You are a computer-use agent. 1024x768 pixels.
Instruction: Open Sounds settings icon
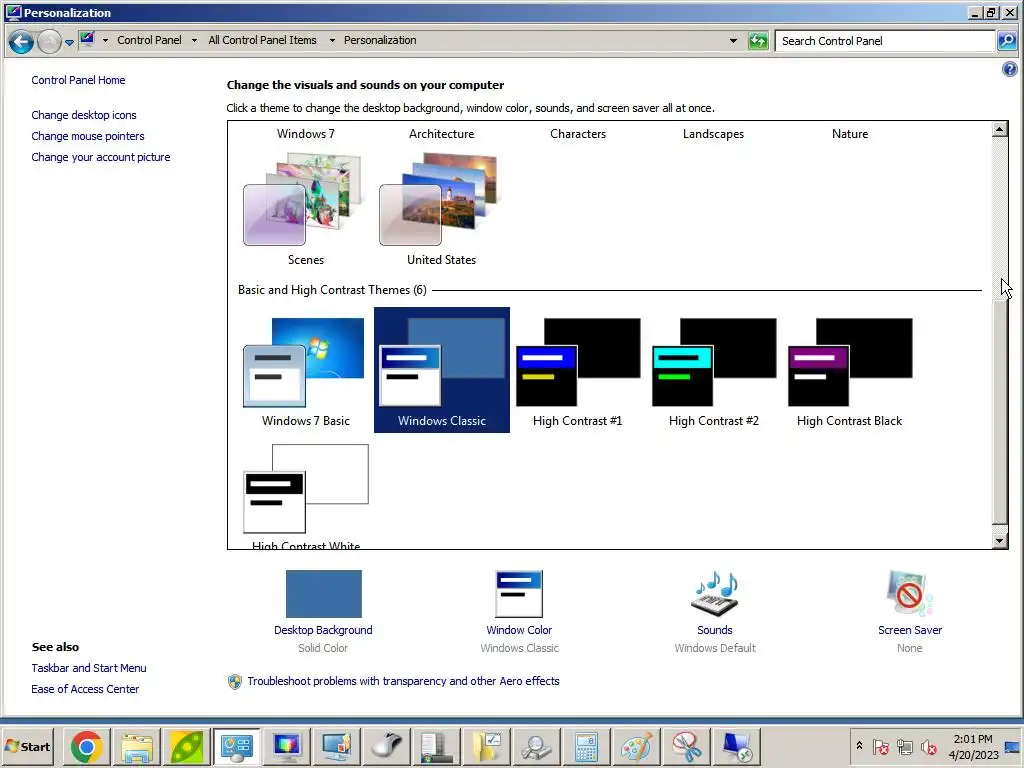coord(714,594)
